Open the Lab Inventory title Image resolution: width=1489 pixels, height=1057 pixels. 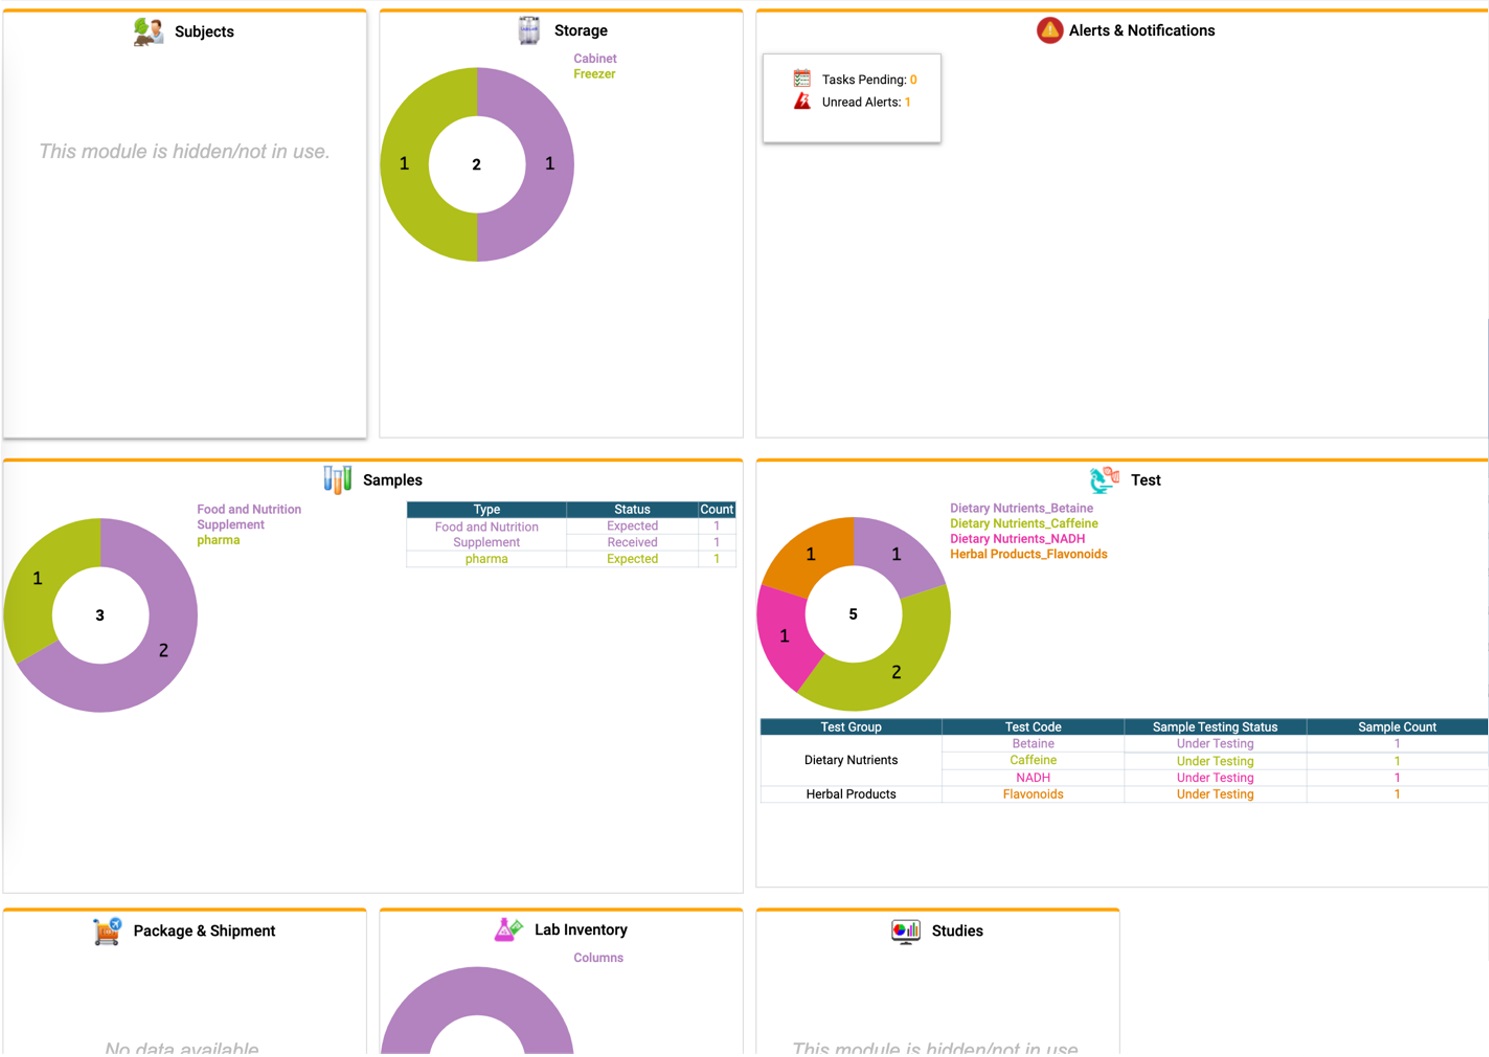[581, 930]
